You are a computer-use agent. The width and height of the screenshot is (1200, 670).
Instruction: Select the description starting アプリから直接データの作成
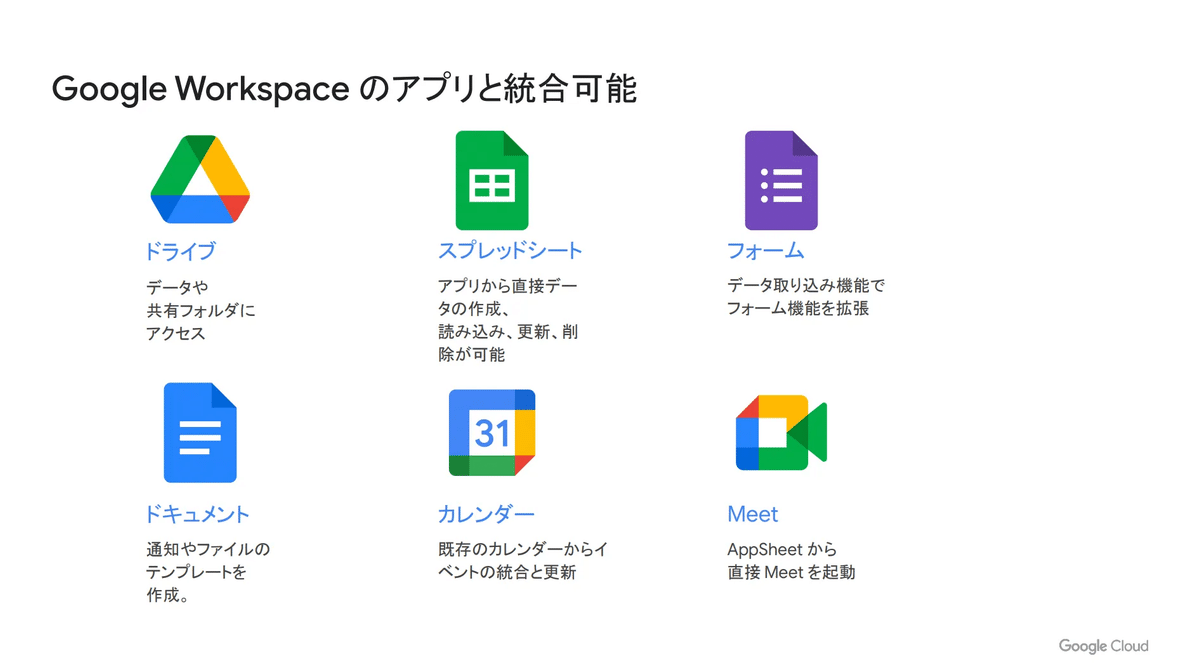[x=508, y=320]
